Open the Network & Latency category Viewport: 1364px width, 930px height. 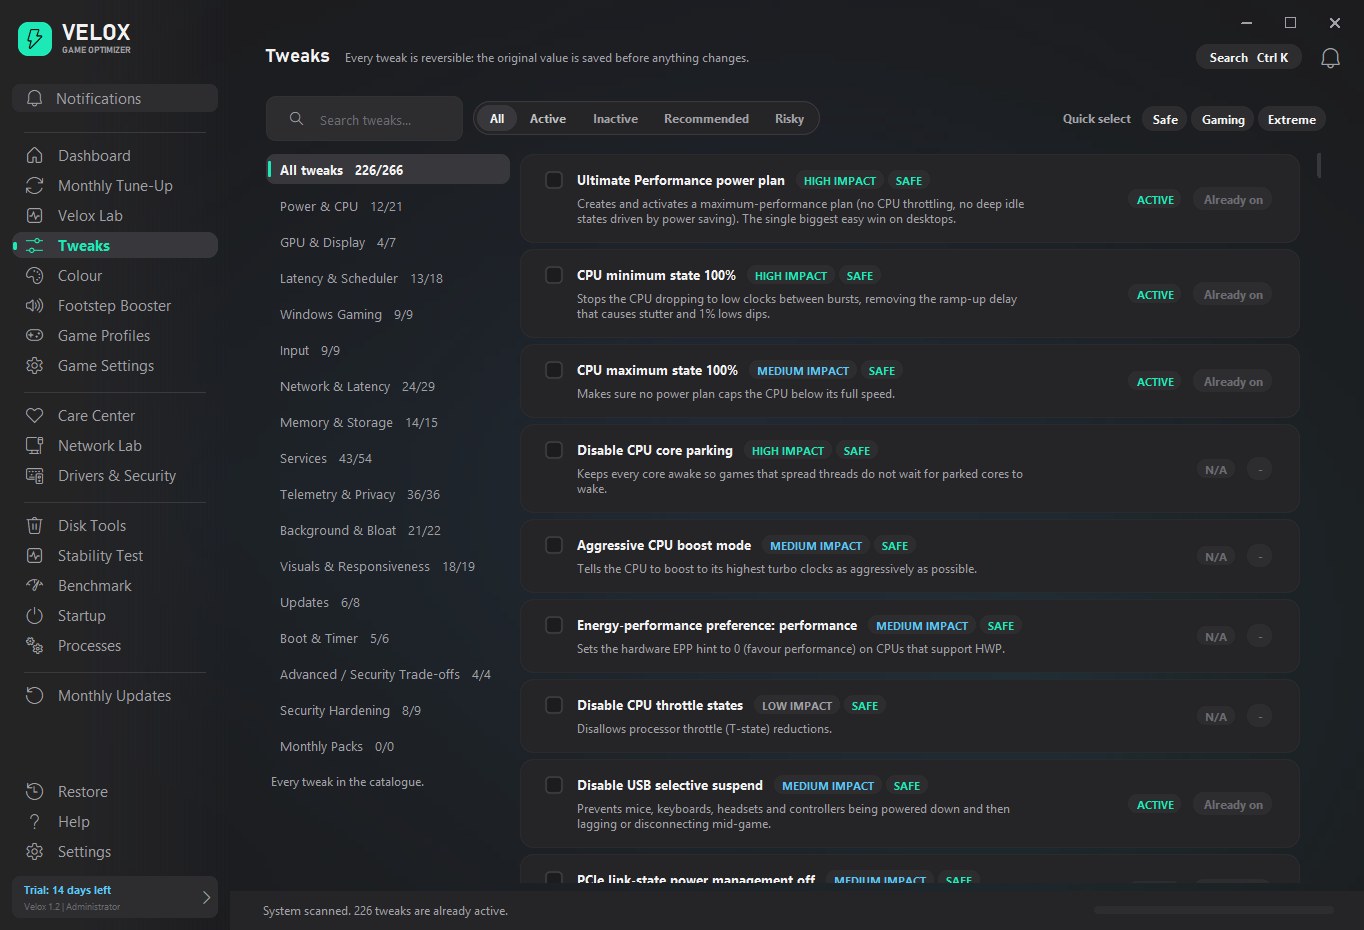[x=388, y=387]
